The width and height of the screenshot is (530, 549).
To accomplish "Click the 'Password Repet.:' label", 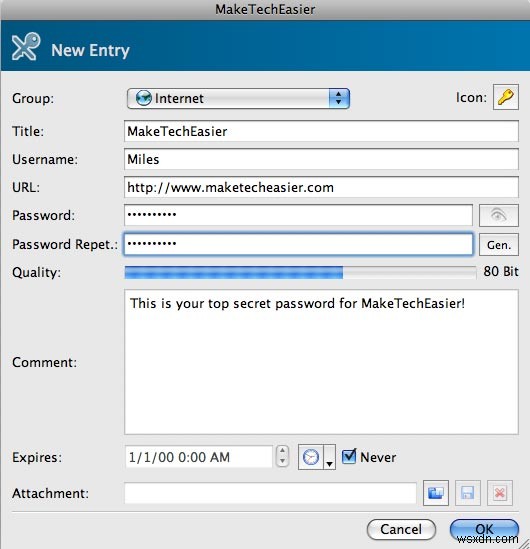I will pos(65,244).
